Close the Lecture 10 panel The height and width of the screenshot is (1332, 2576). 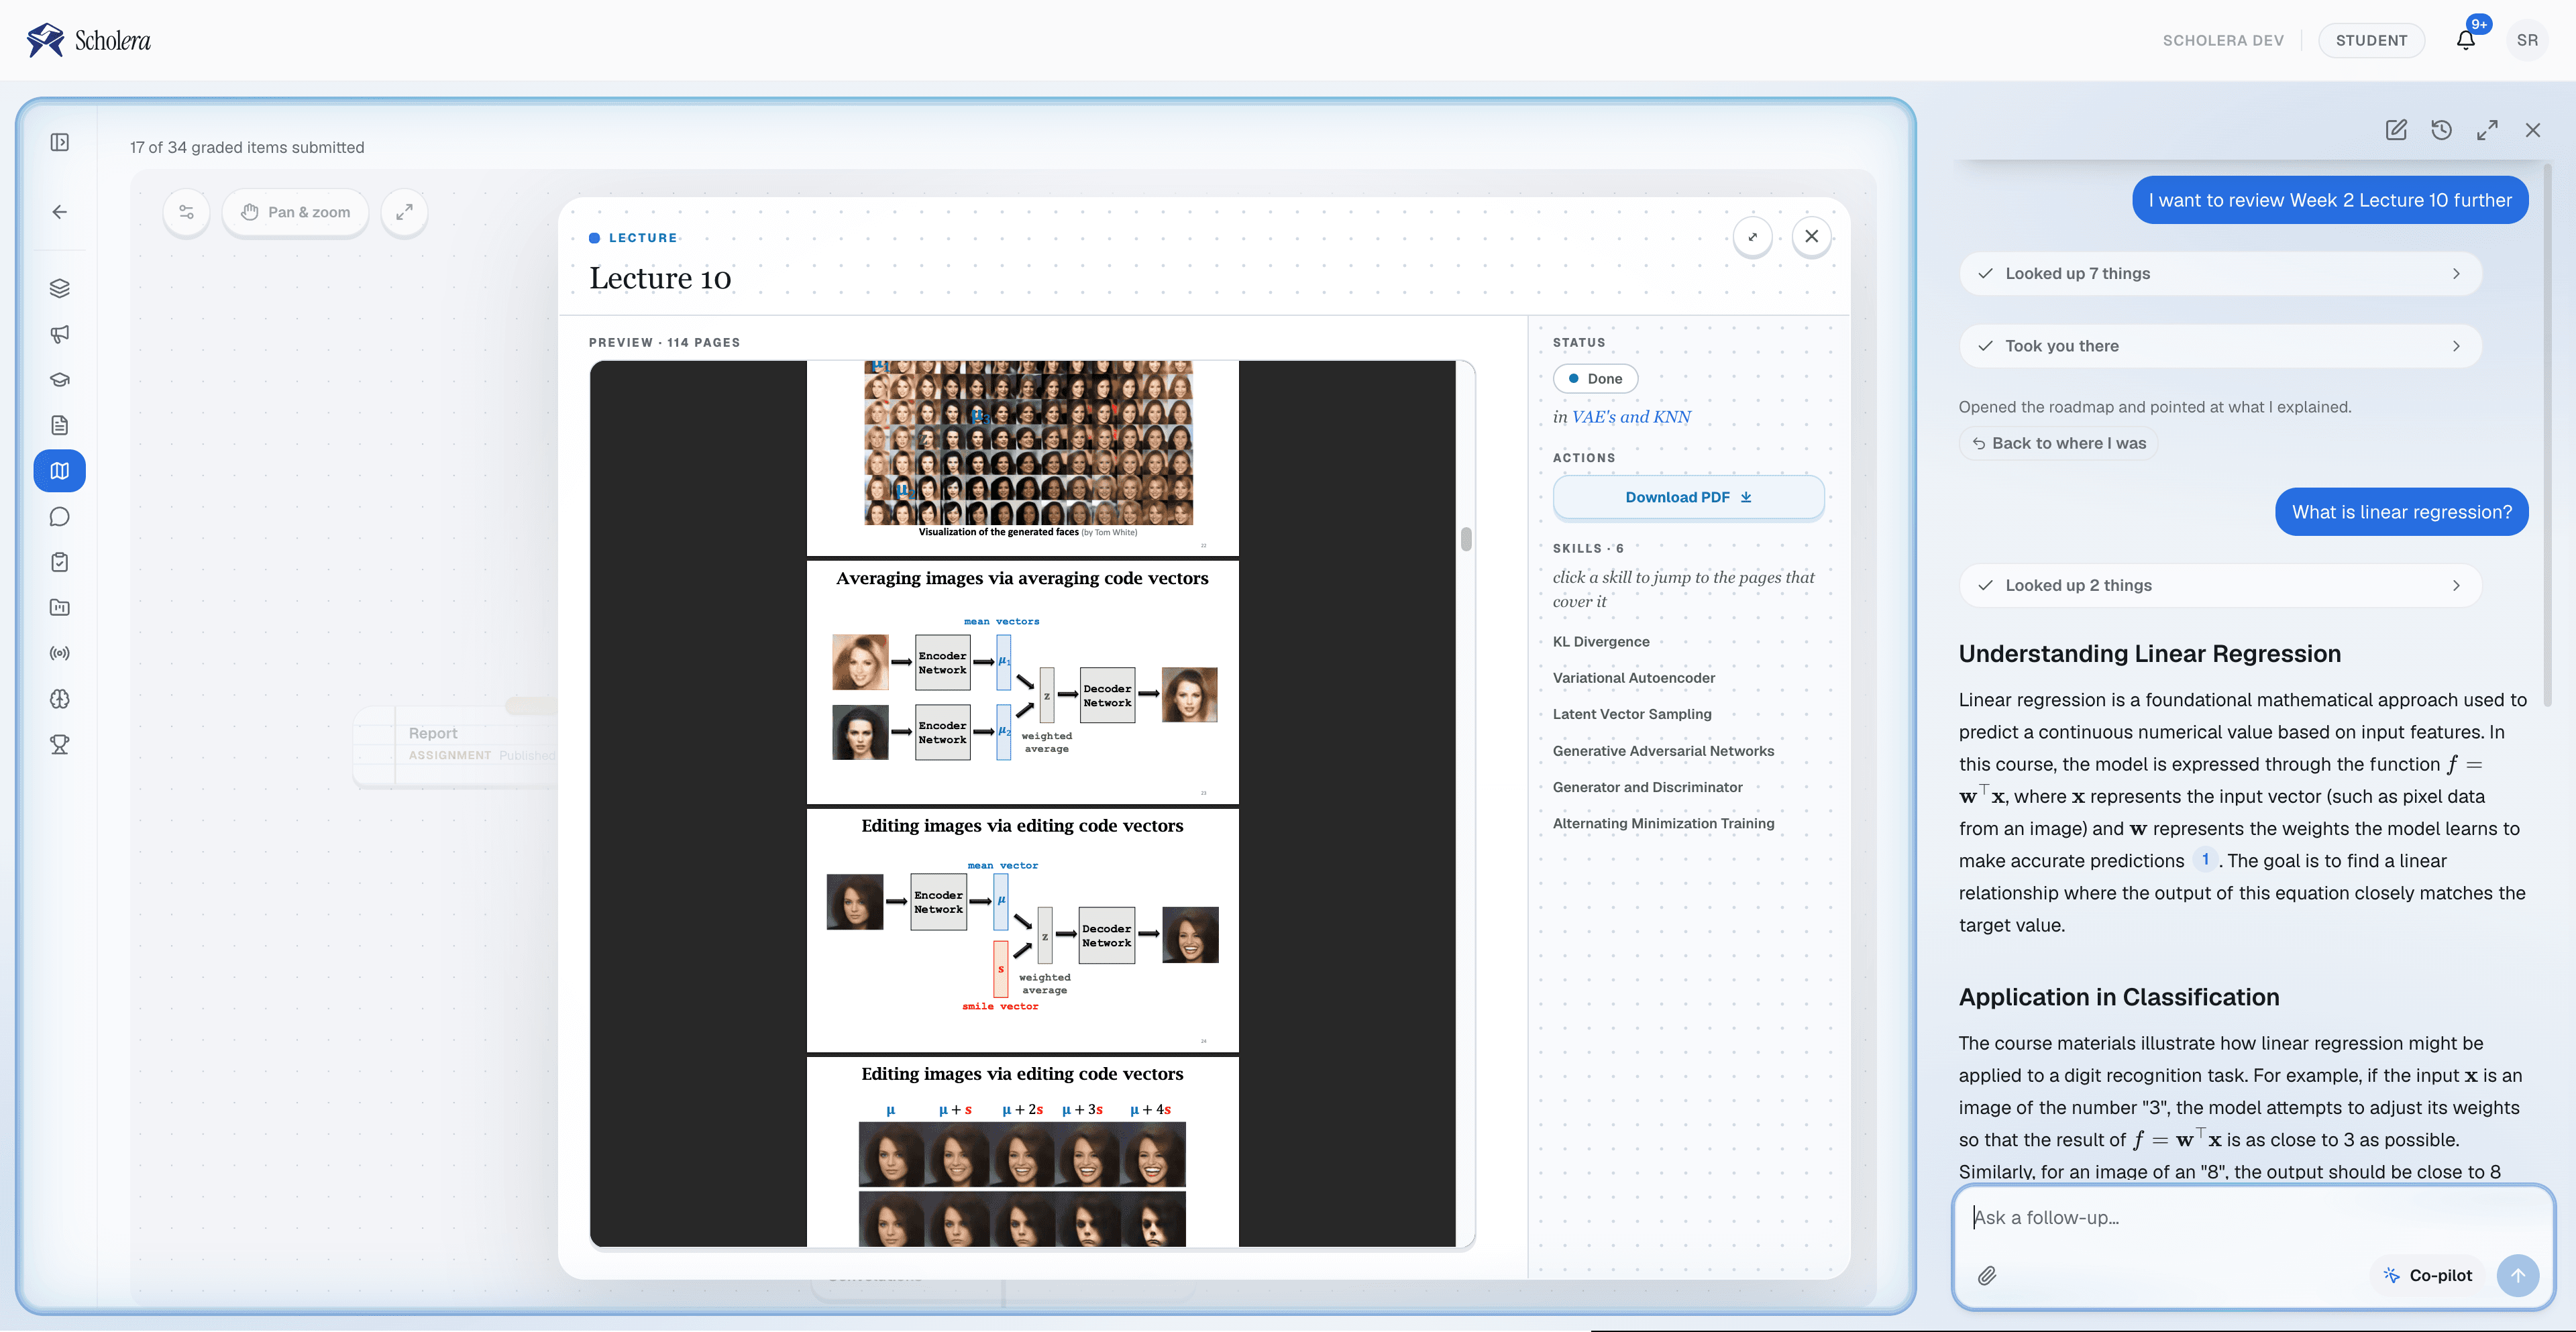point(1811,237)
